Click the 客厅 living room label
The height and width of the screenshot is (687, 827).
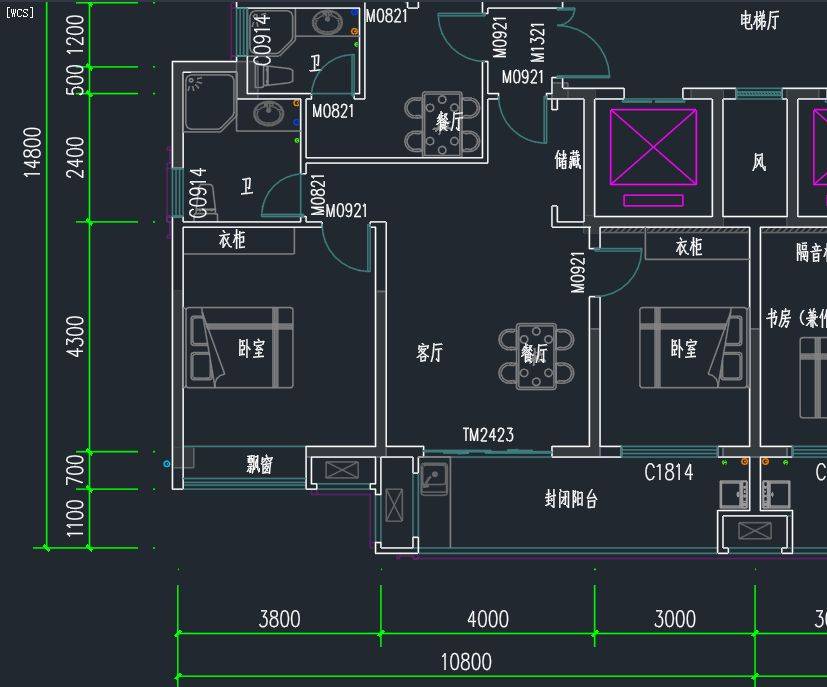429,353
